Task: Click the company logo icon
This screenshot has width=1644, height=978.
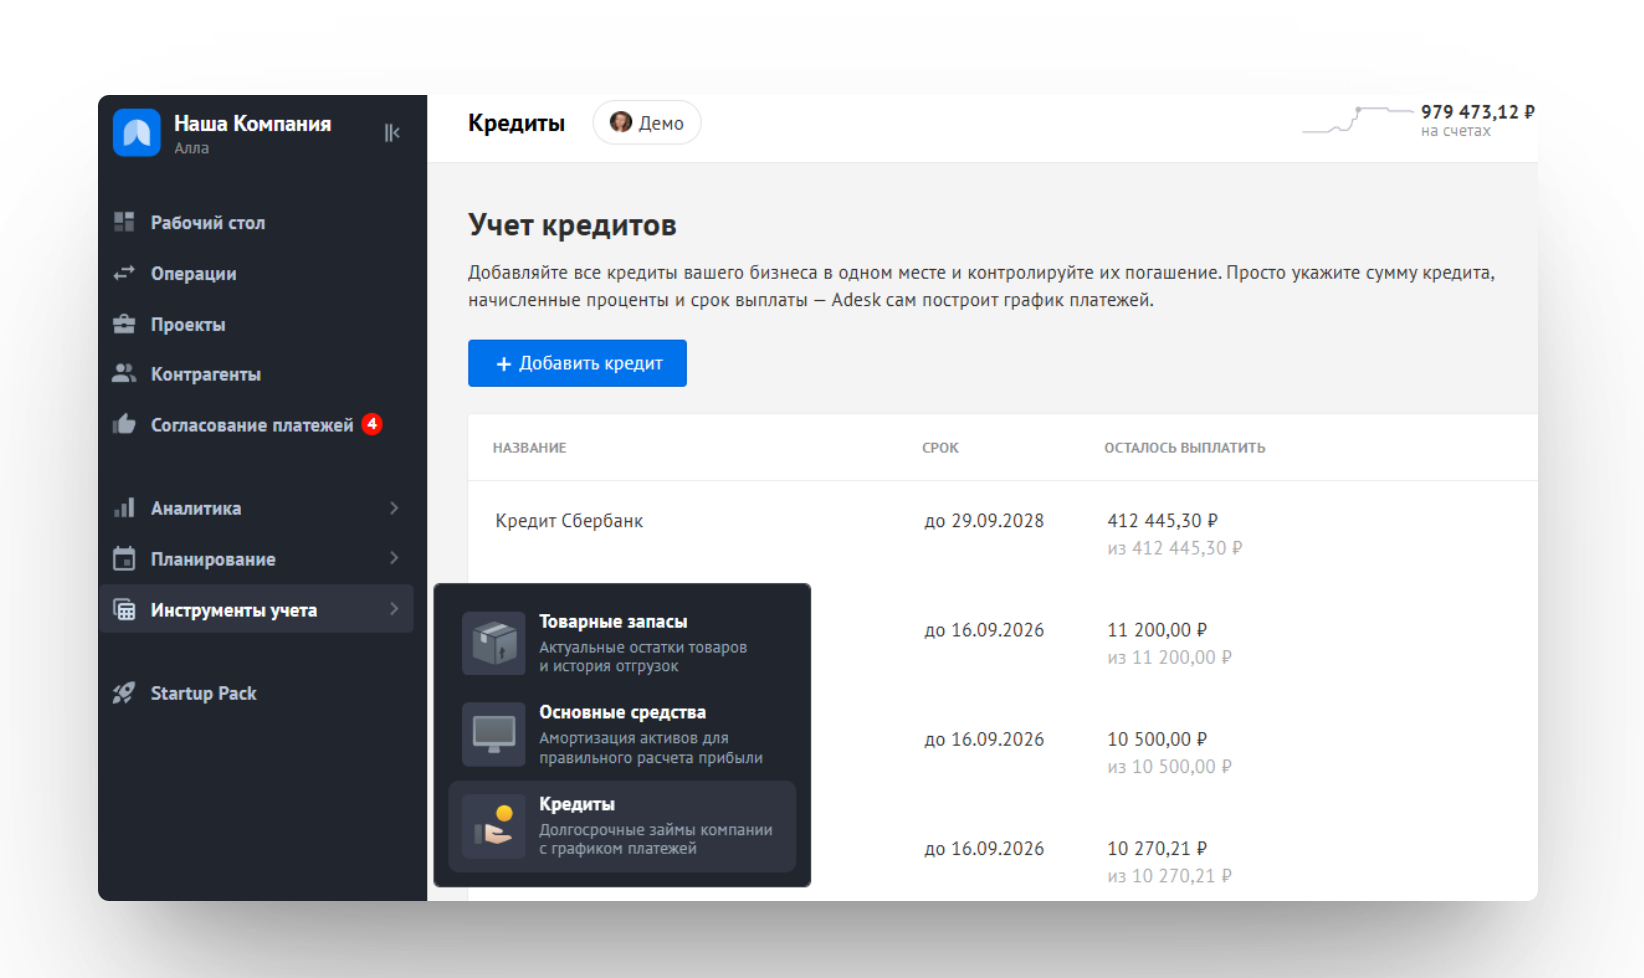Action: pyautogui.click(x=137, y=133)
